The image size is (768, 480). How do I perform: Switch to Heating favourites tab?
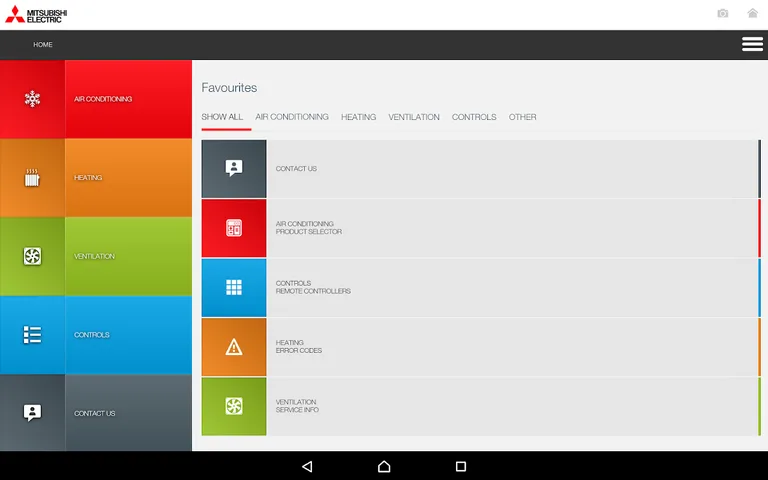coord(359,117)
